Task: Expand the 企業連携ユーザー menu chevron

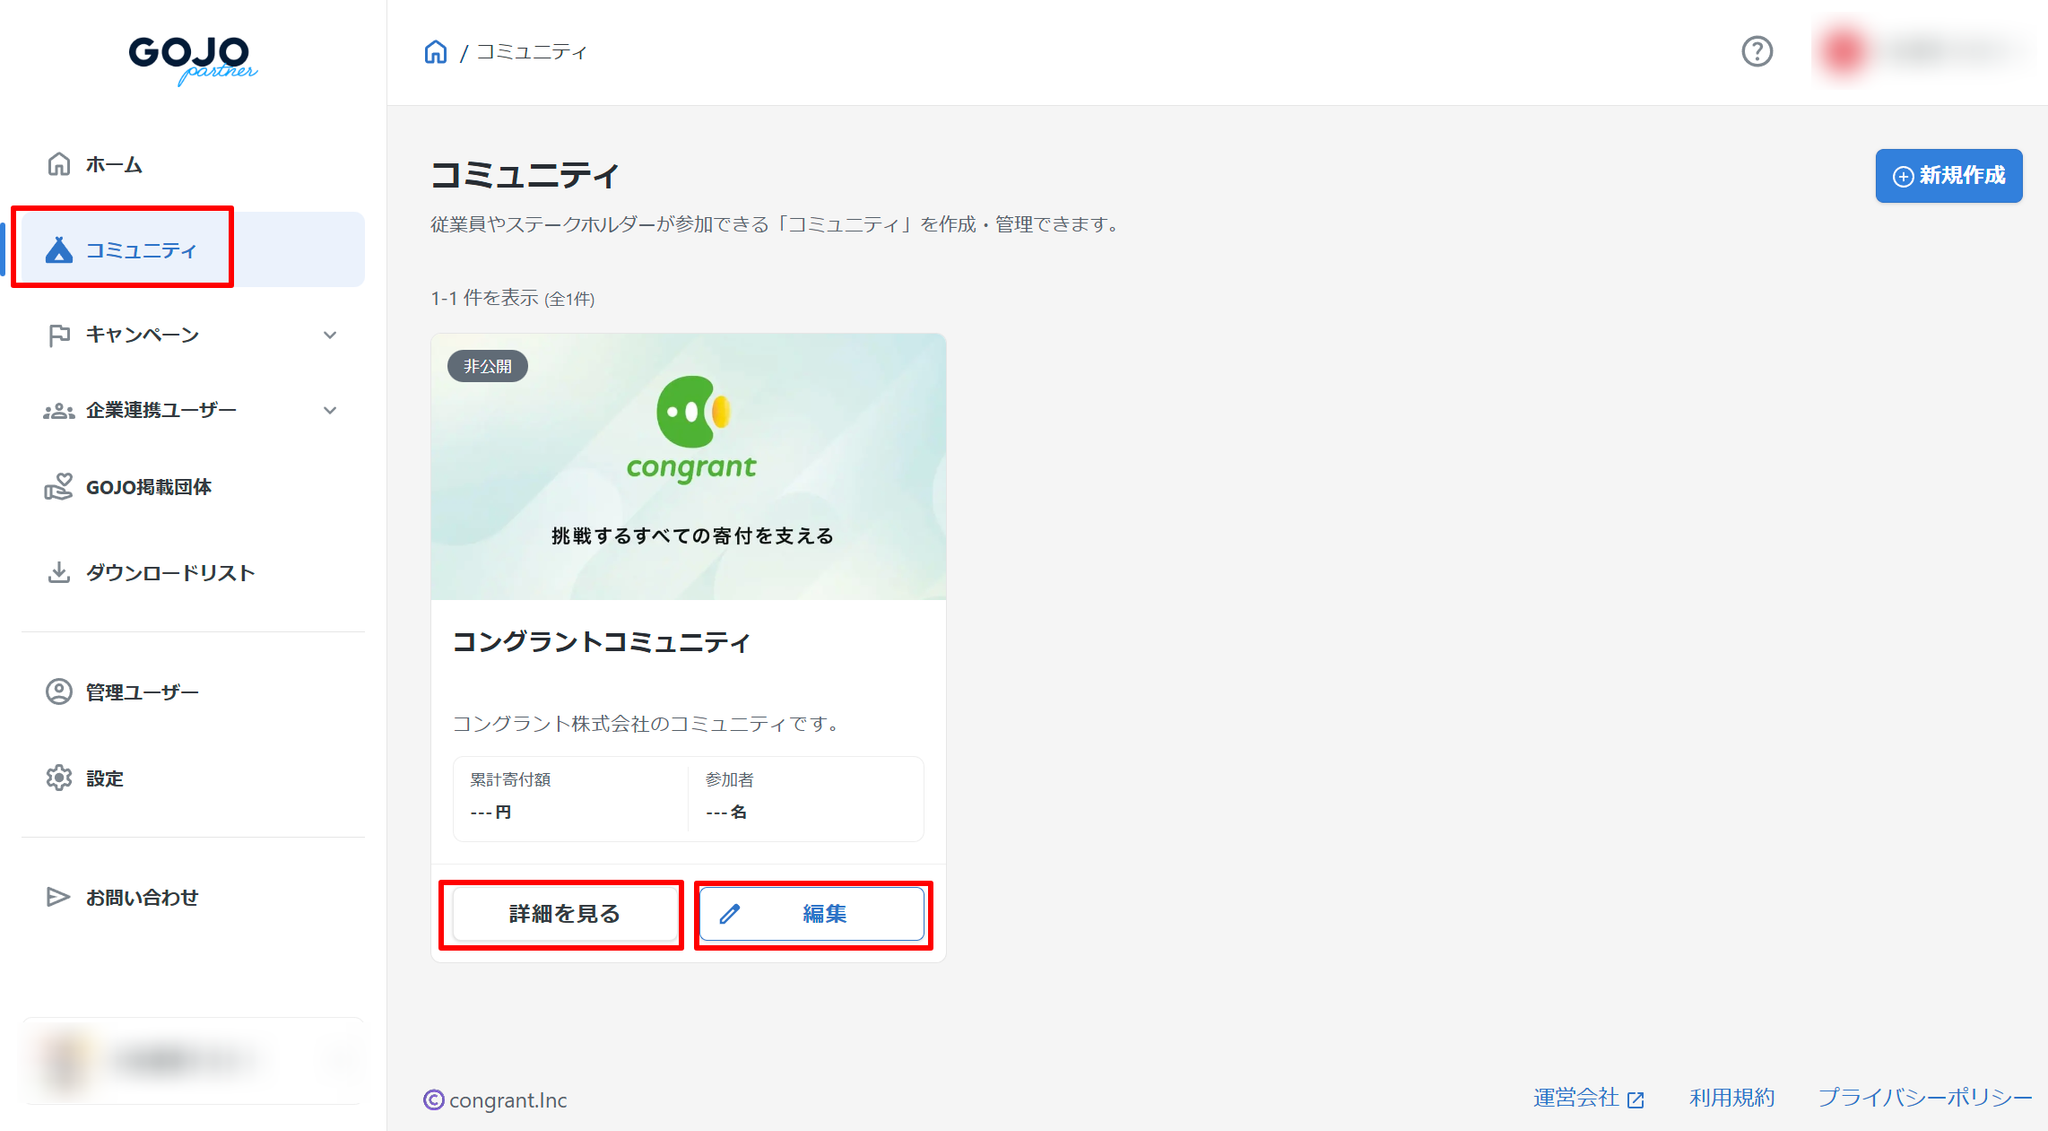Action: (x=330, y=411)
